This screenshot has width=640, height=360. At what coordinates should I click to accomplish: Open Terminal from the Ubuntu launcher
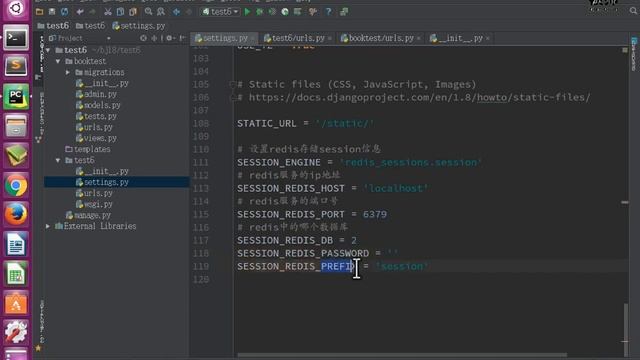(16, 38)
